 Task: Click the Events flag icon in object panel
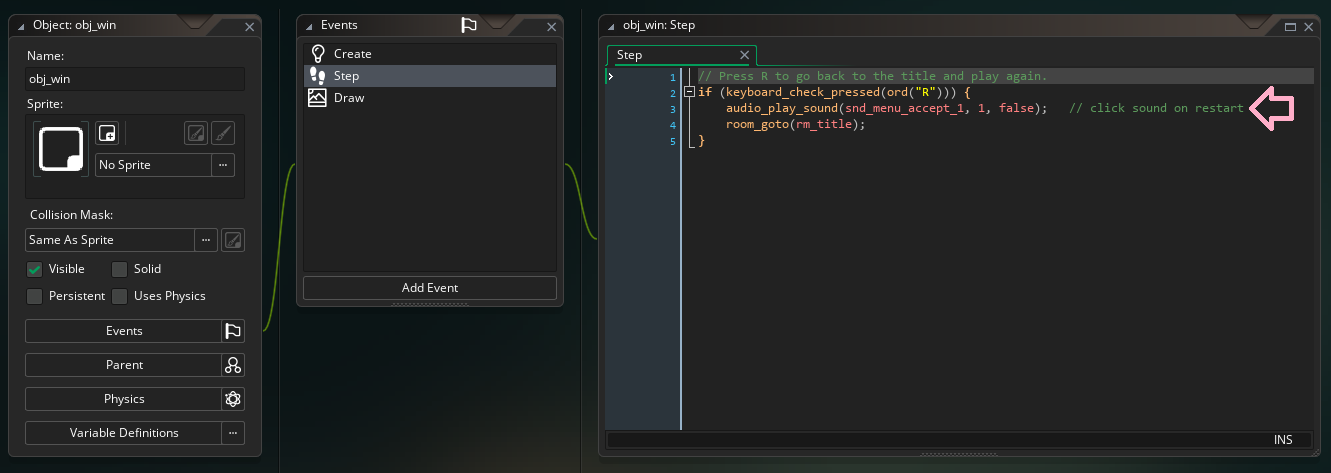click(233, 331)
